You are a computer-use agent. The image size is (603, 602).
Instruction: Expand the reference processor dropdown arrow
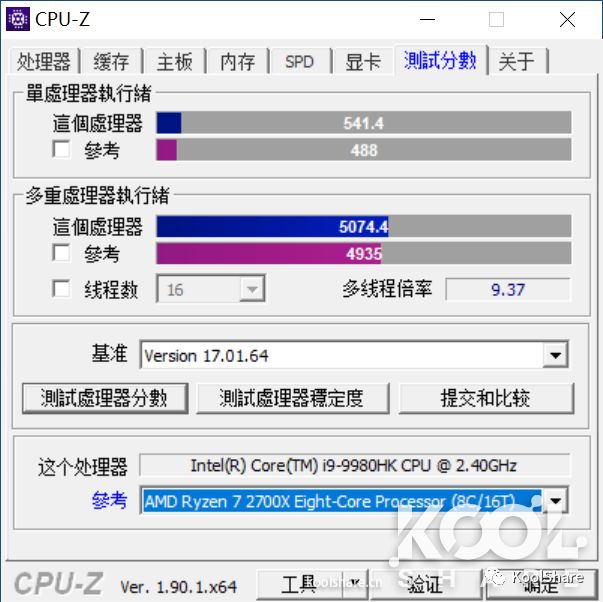click(555, 500)
